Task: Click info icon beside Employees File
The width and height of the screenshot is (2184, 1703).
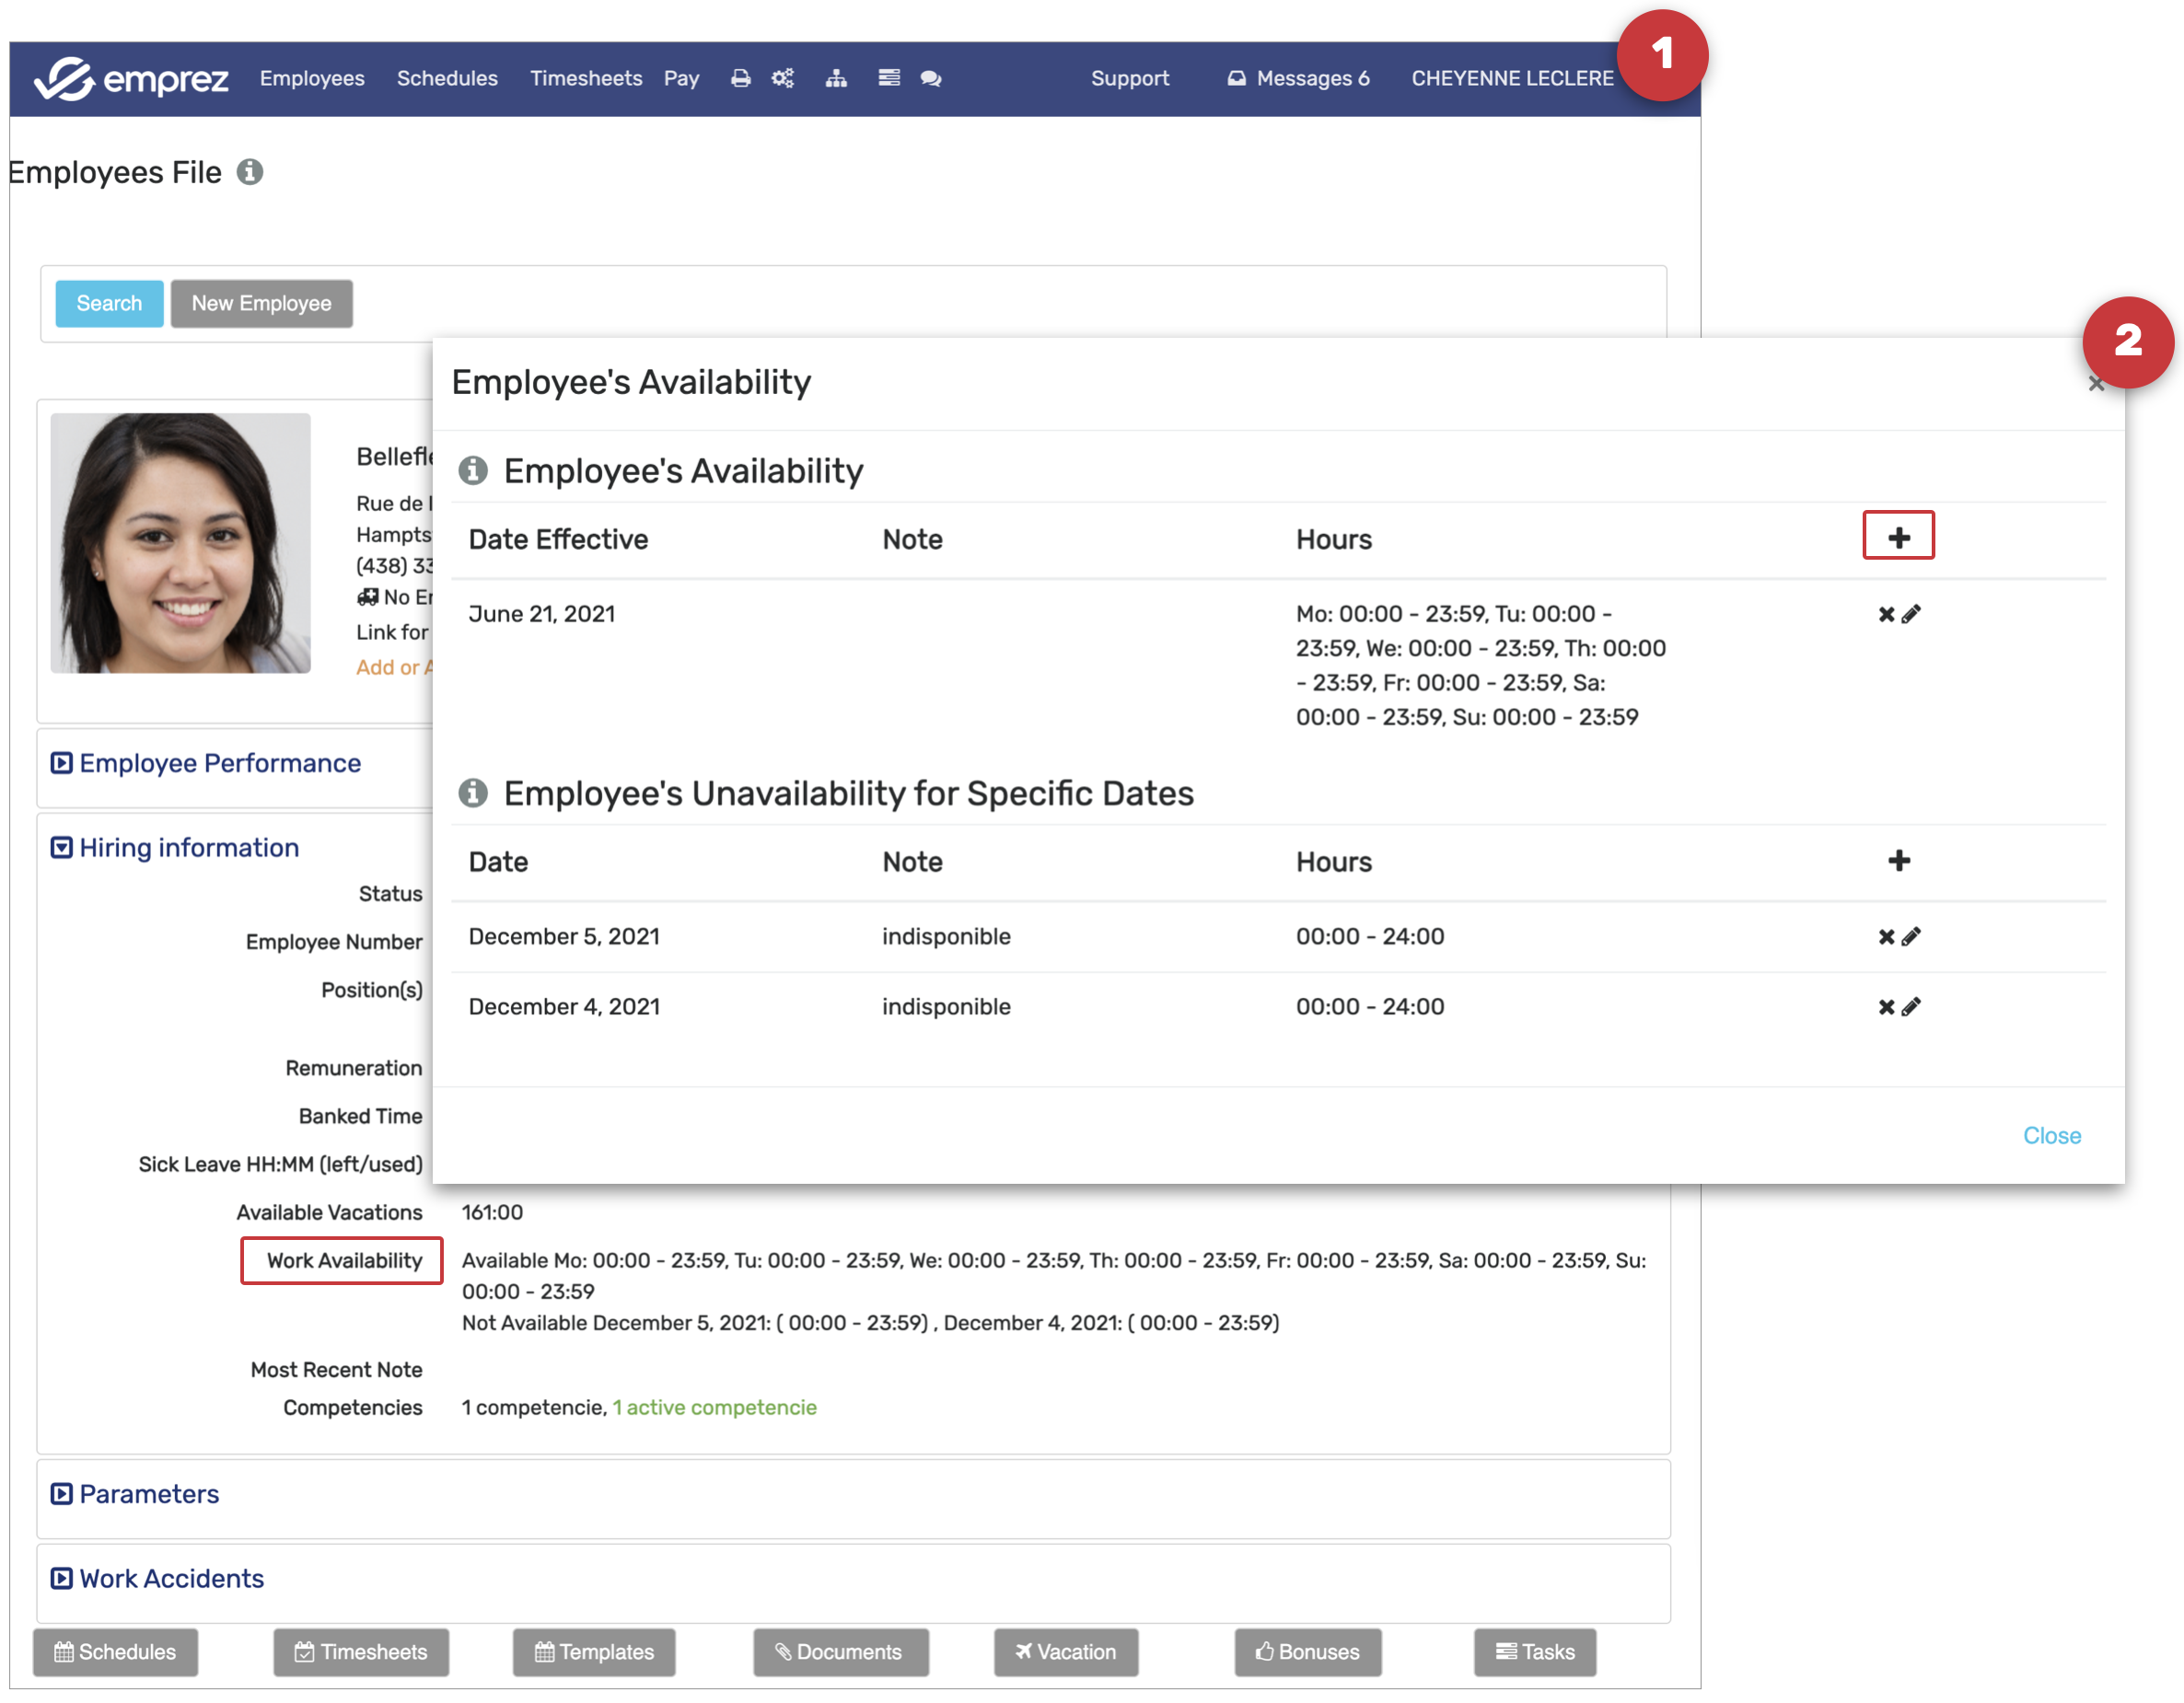Action: [x=250, y=172]
